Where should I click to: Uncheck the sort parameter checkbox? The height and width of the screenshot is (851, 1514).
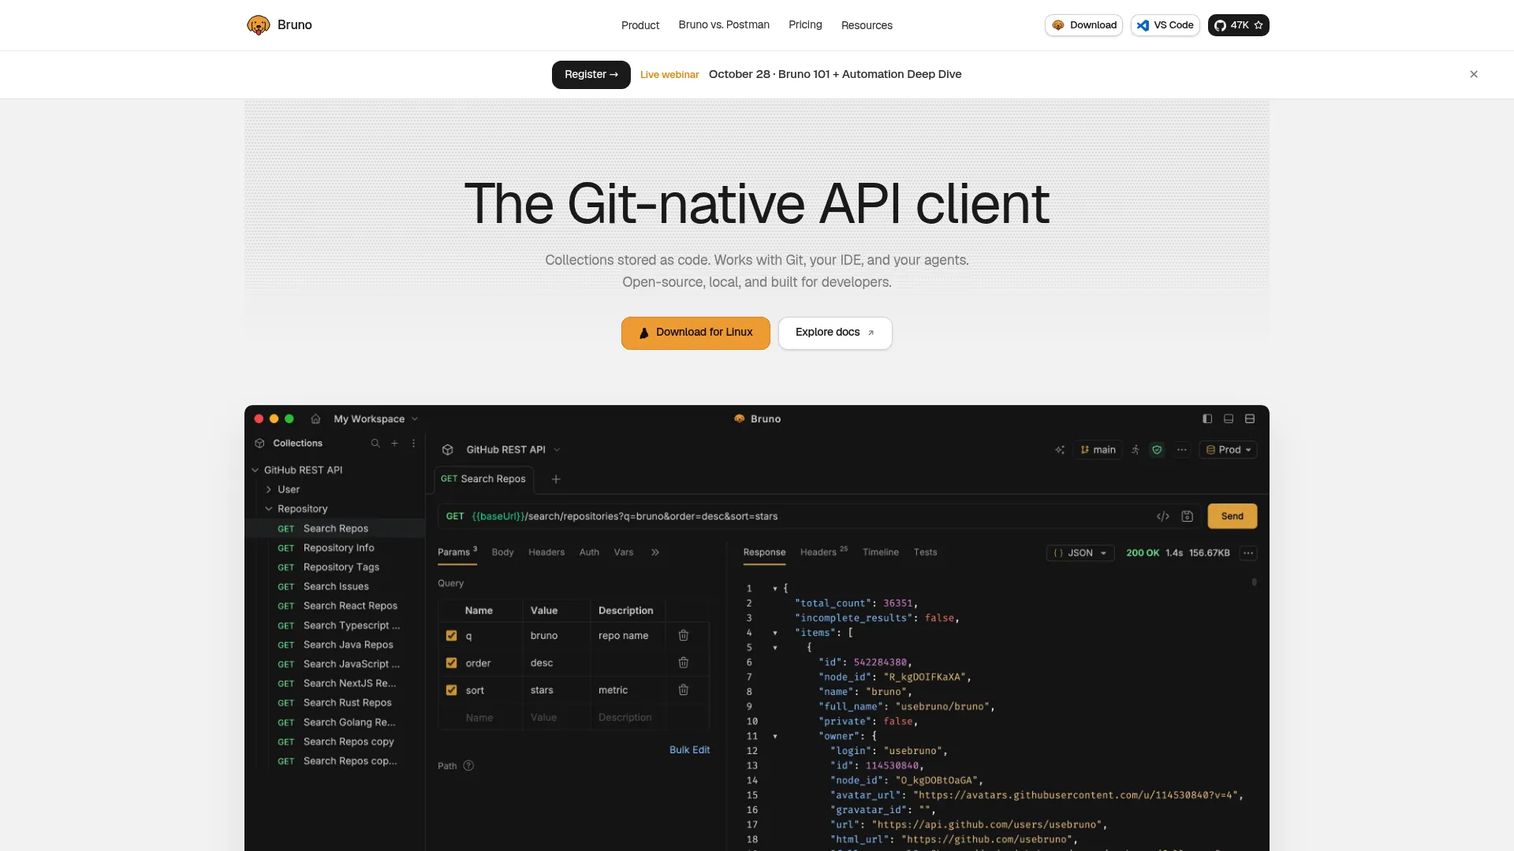pos(451,690)
